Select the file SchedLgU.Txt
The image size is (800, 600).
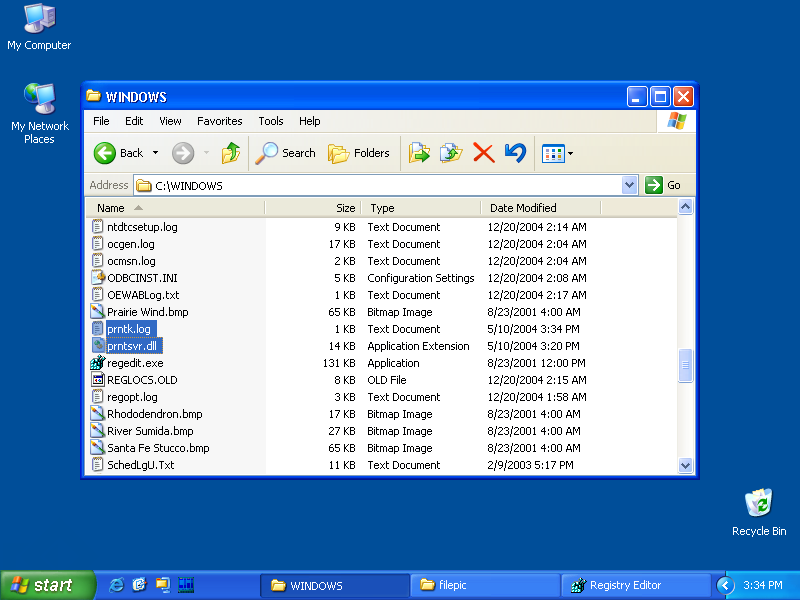[x=140, y=465]
